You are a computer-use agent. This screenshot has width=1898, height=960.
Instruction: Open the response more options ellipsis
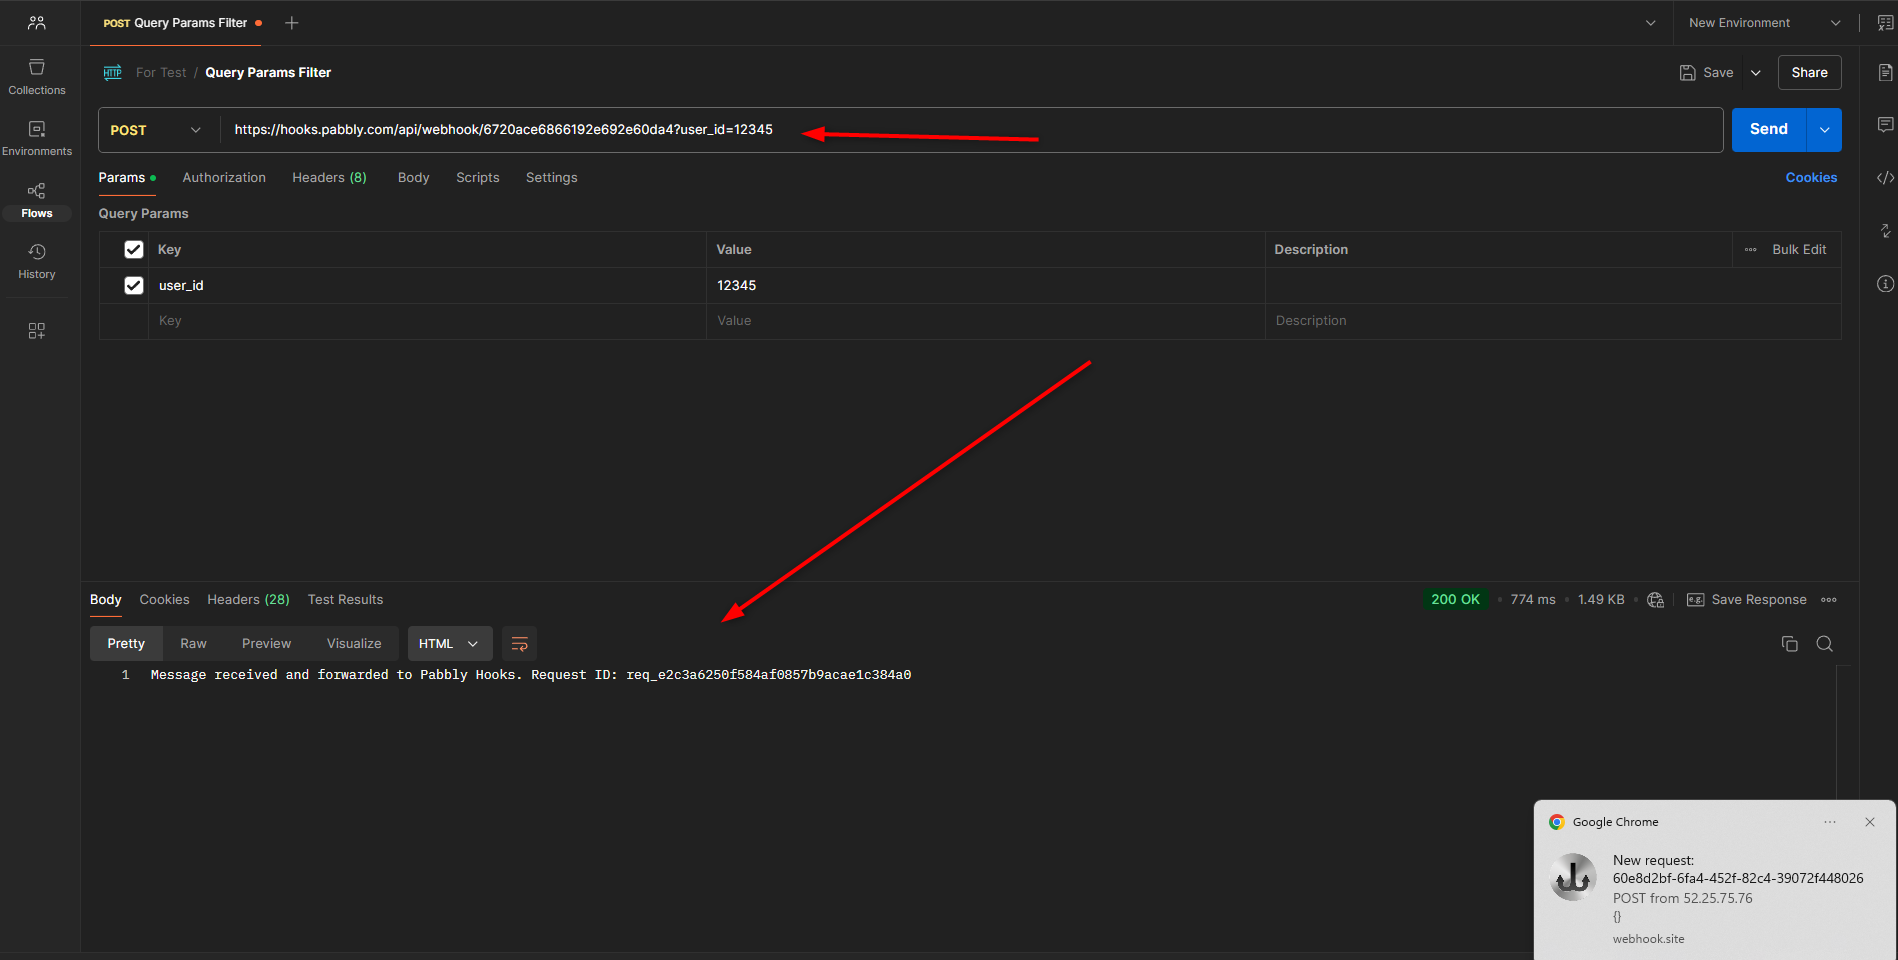point(1829,600)
